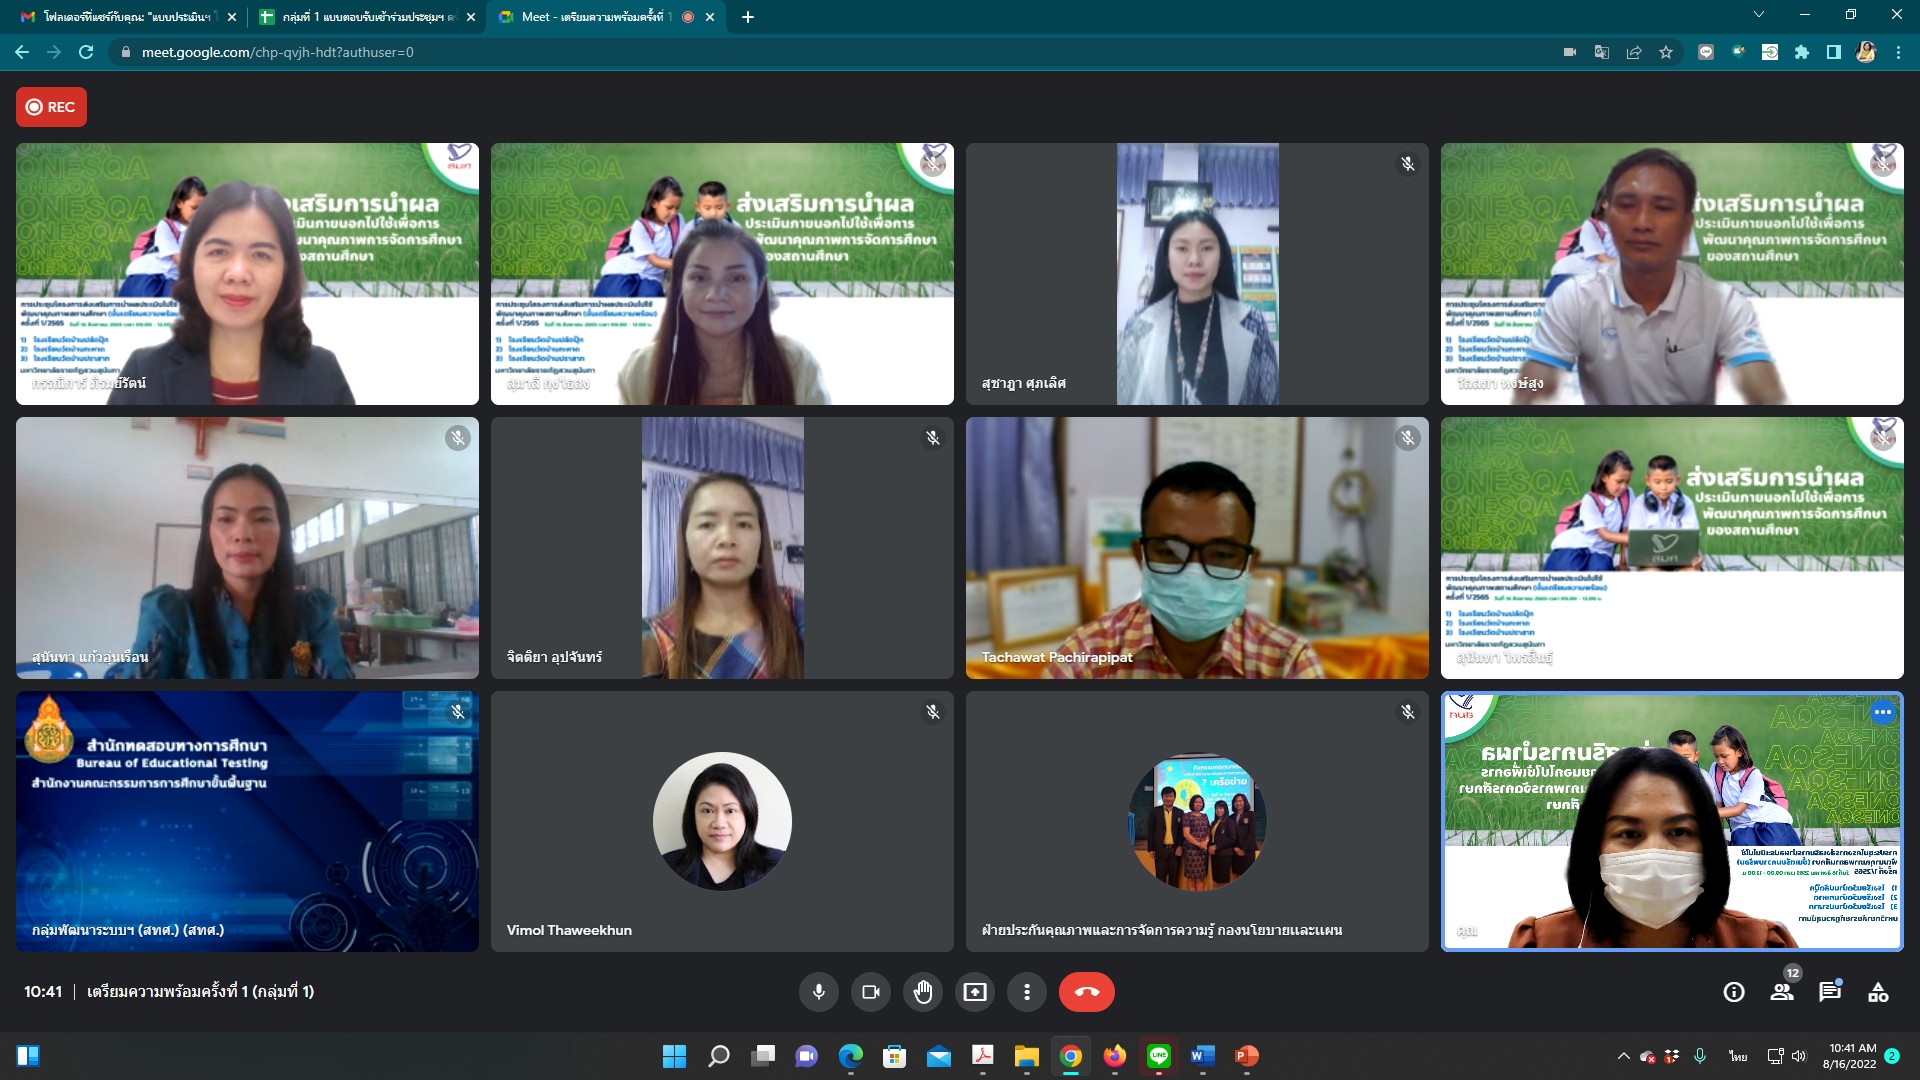The height and width of the screenshot is (1080, 1920).
Task: Open the in-call chat messages icon
Action: click(1830, 992)
